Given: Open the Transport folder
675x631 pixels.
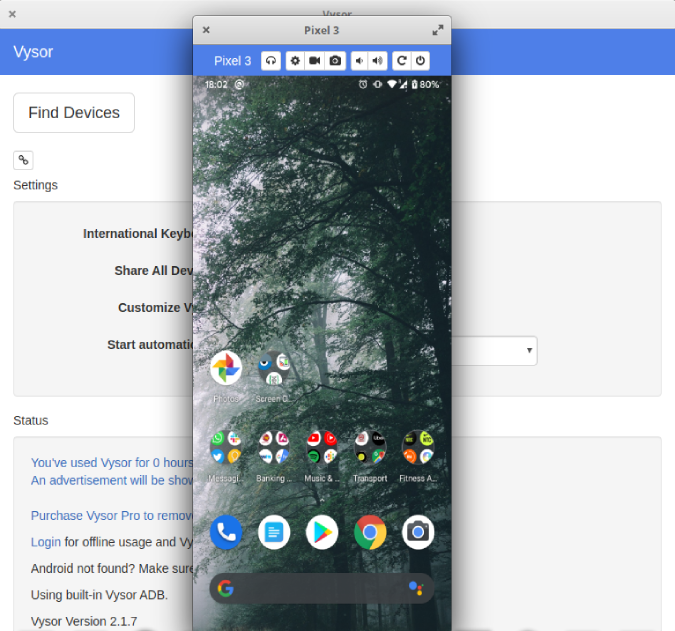Looking at the screenshot, I should pos(370,448).
